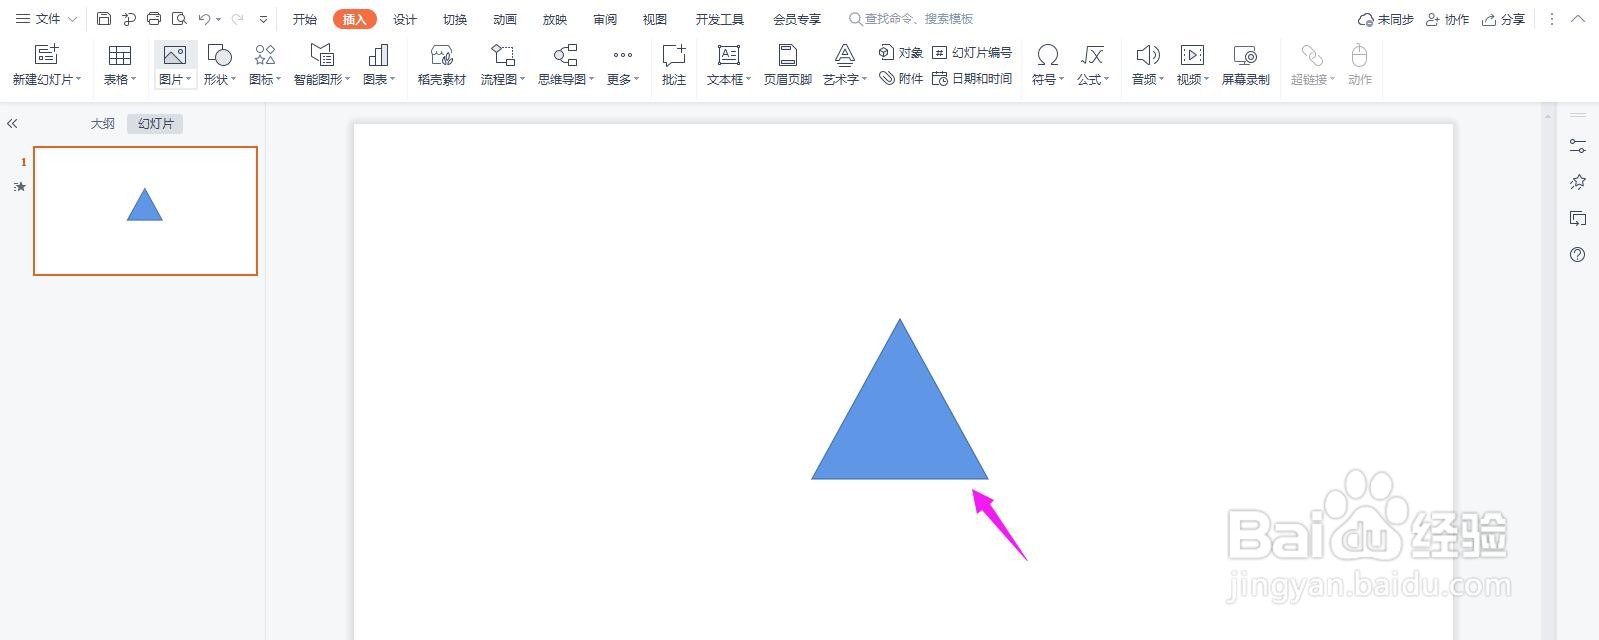Click the 图片 picture icon
1599x640 pixels.
point(175,55)
